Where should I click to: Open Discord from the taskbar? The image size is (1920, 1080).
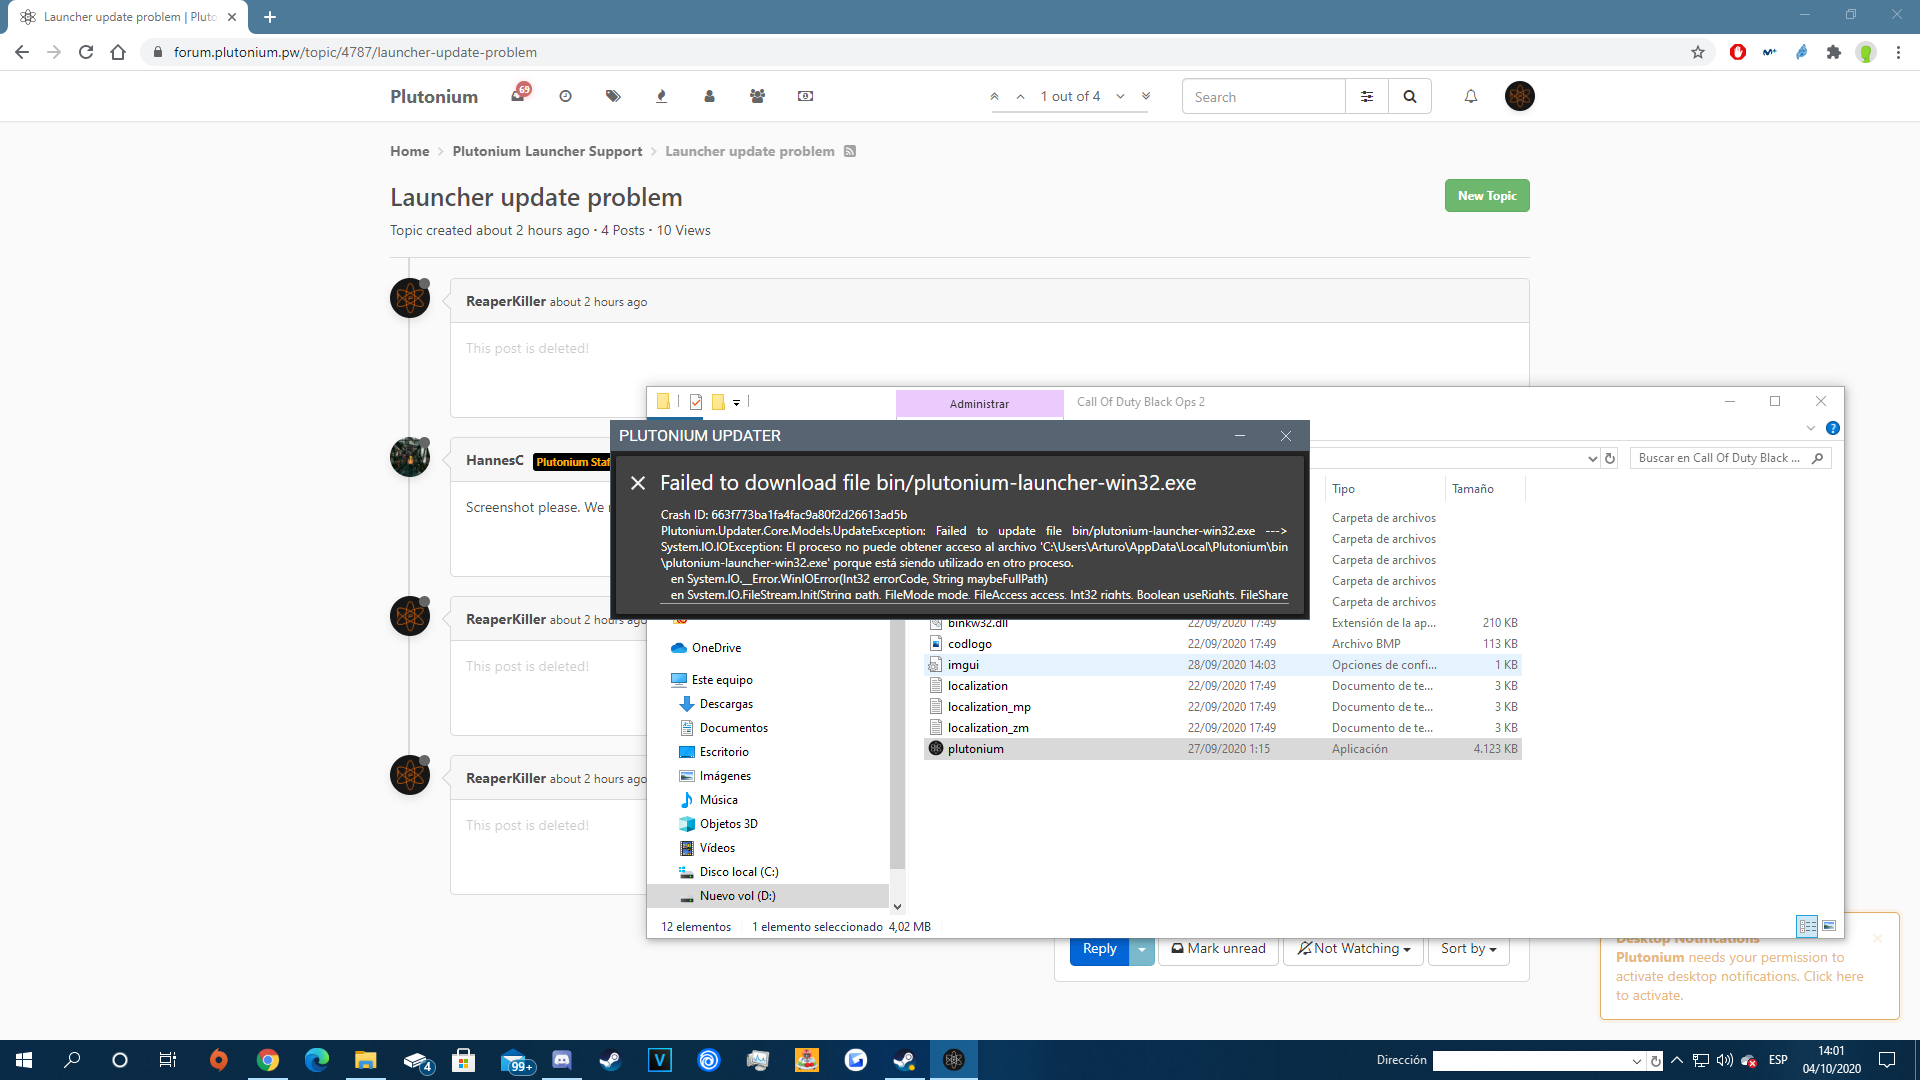[562, 1060]
